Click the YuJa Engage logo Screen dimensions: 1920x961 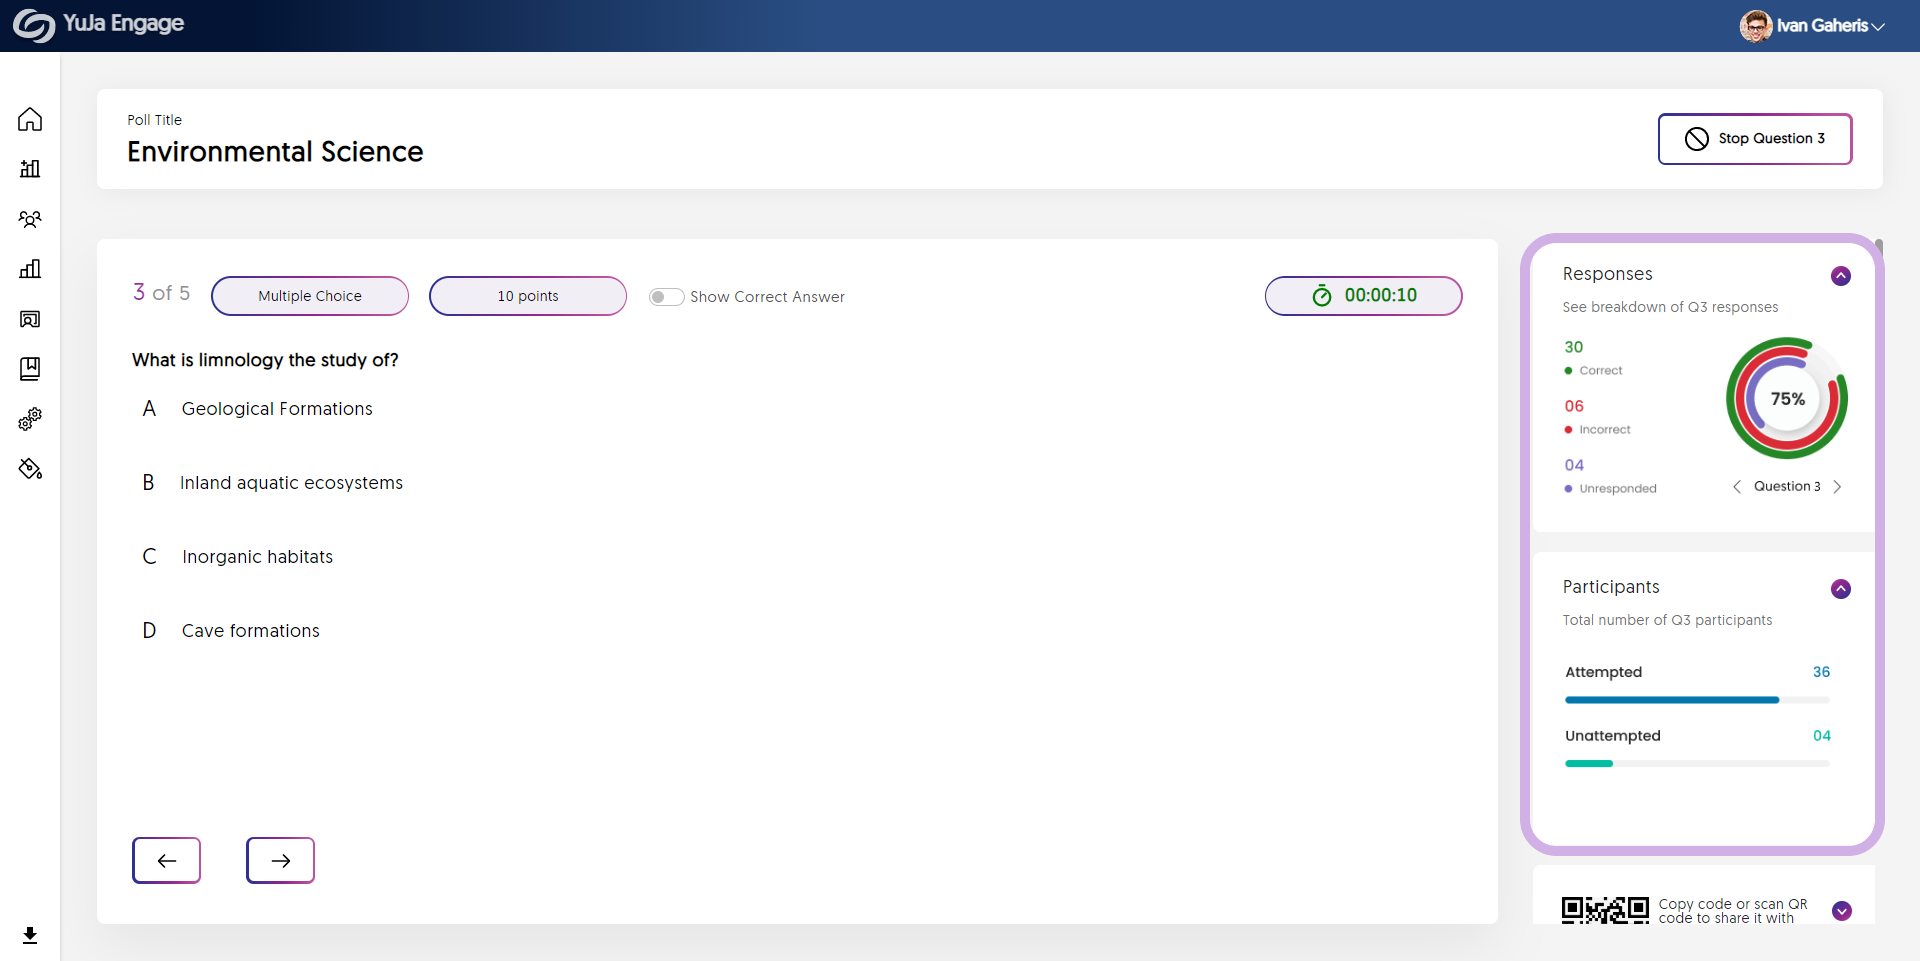[98, 24]
